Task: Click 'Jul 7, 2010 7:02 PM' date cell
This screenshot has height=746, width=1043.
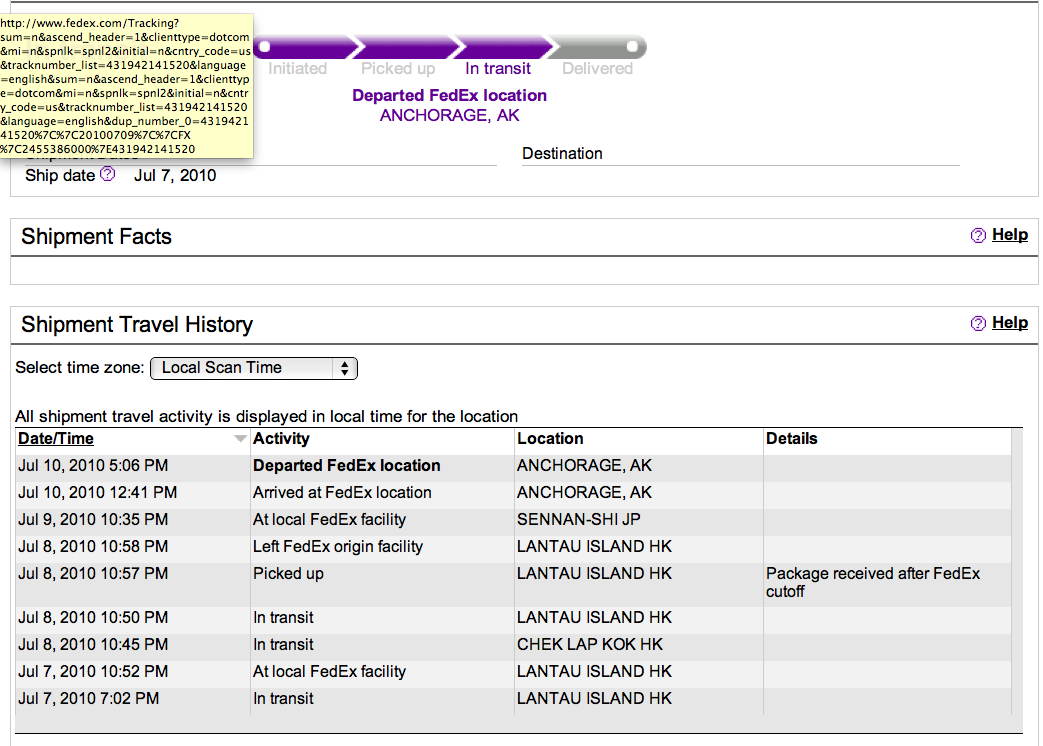Action: 88,699
